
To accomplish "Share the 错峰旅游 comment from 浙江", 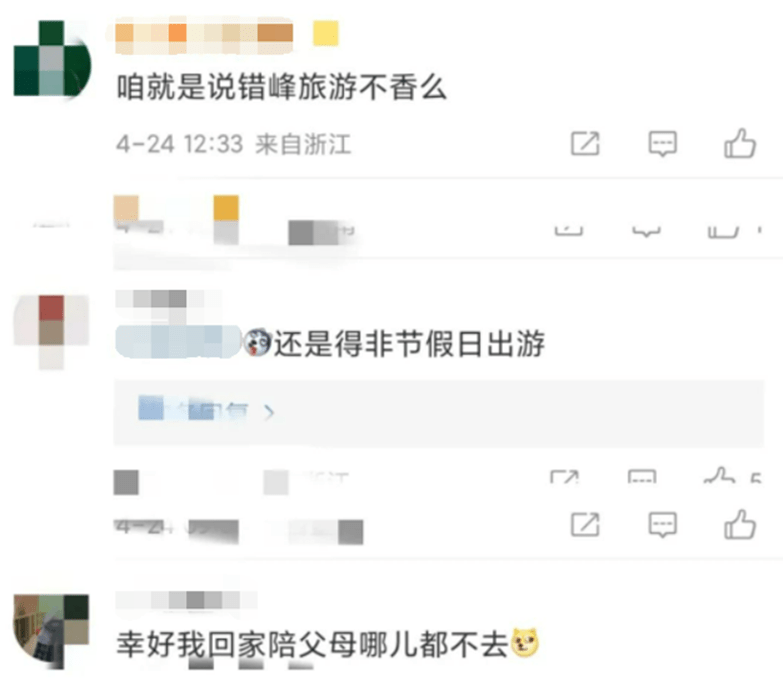I will [x=585, y=144].
